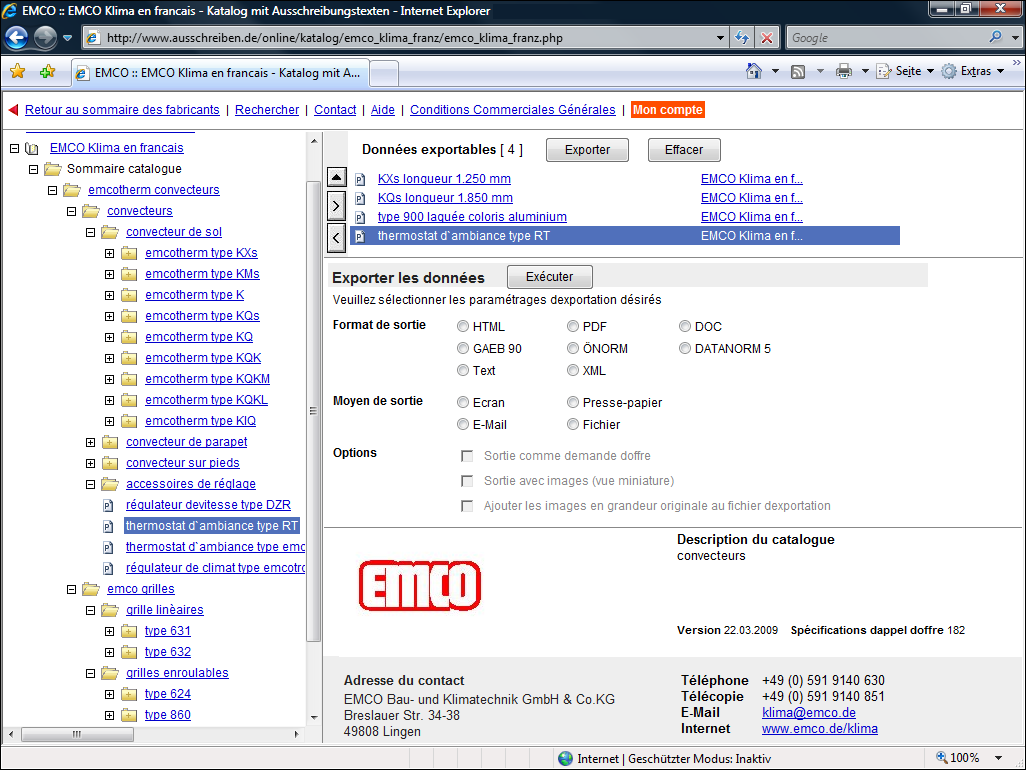Click the browser Back arrow button
This screenshot has width=1026, height=770.
pyautogui.click(x=17, y=38)
